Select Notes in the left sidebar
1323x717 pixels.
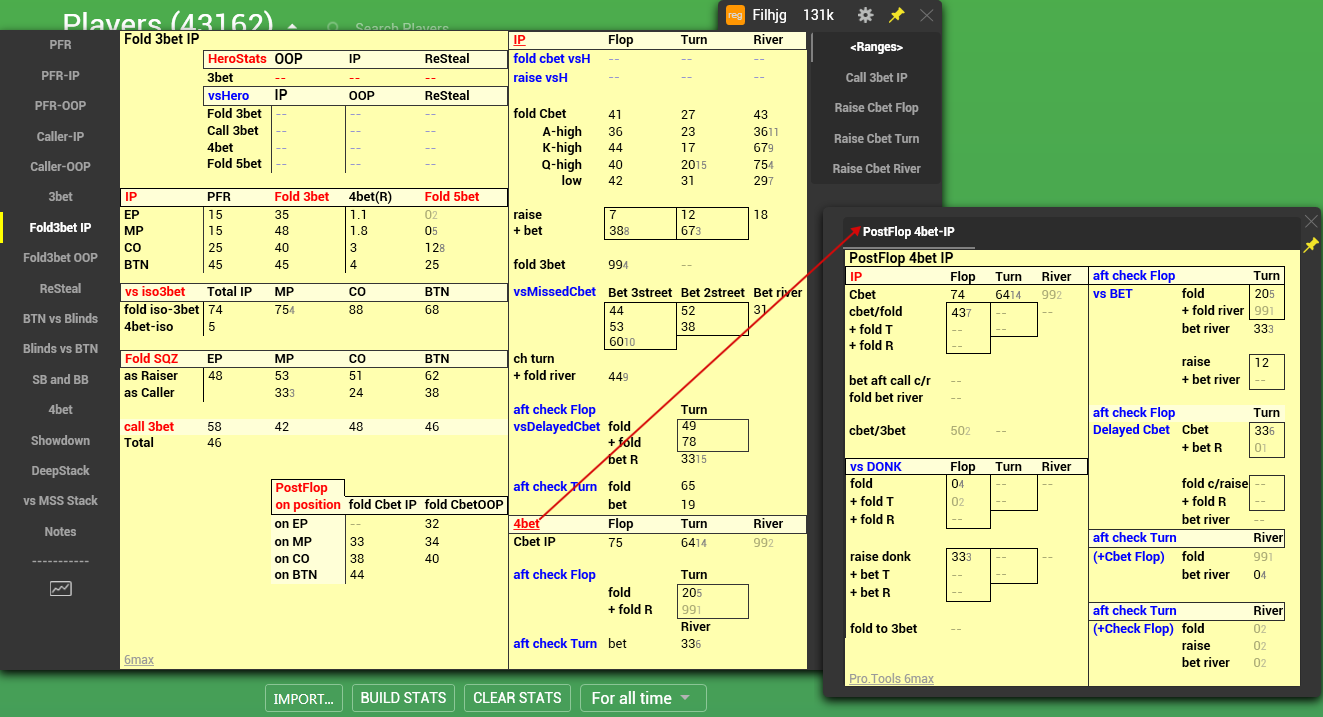click(60, 531)
